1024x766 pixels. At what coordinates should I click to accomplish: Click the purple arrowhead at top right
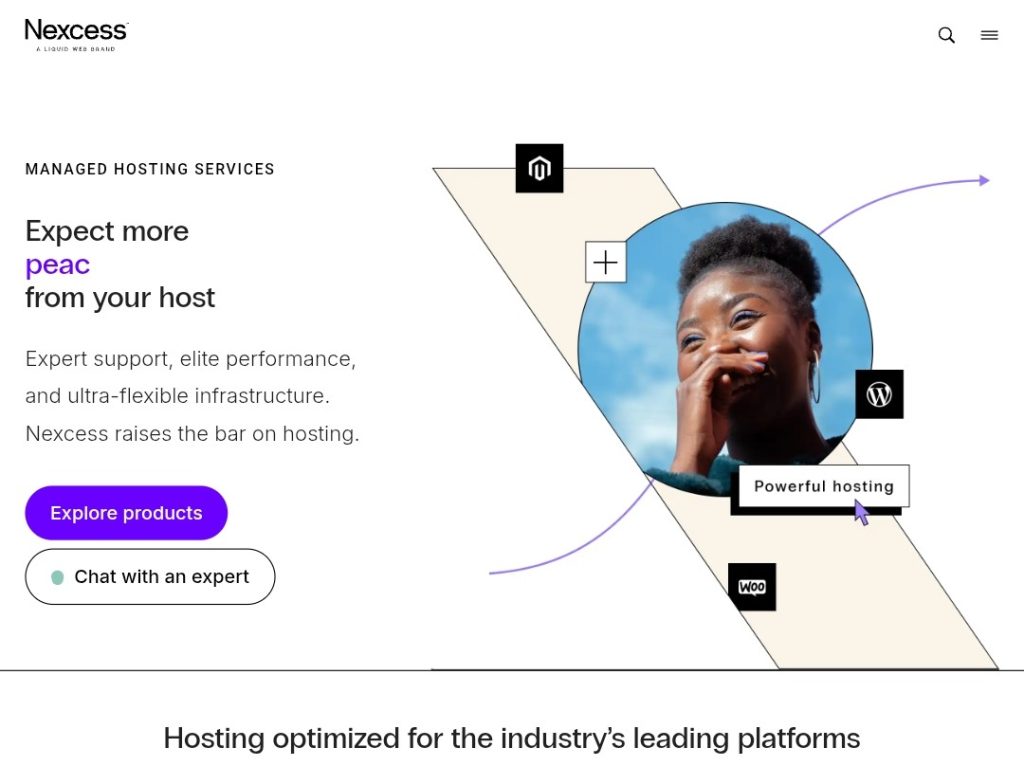click(x=984, y=181)
